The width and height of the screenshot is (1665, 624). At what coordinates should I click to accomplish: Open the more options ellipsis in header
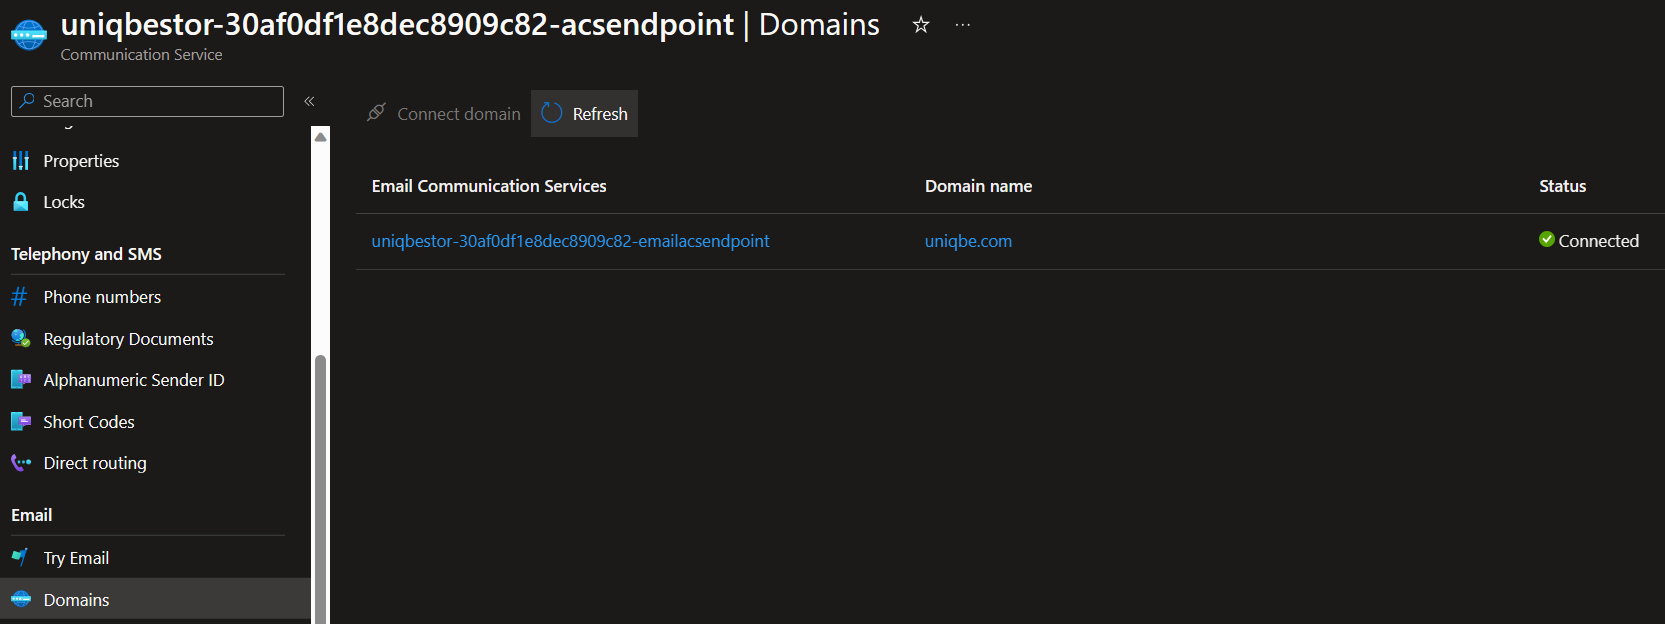click(x=962, y=25)
